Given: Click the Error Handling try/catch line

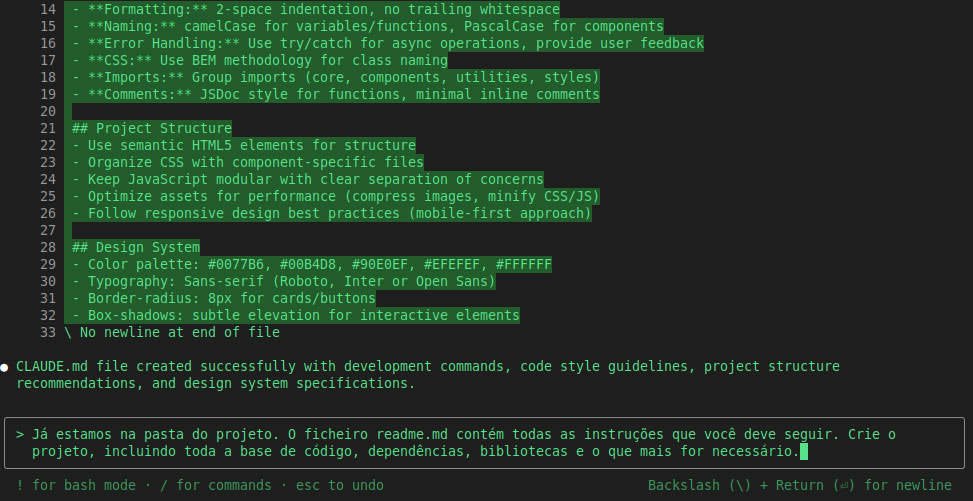Looking at the screenshot, I should (x=388, y=43).
